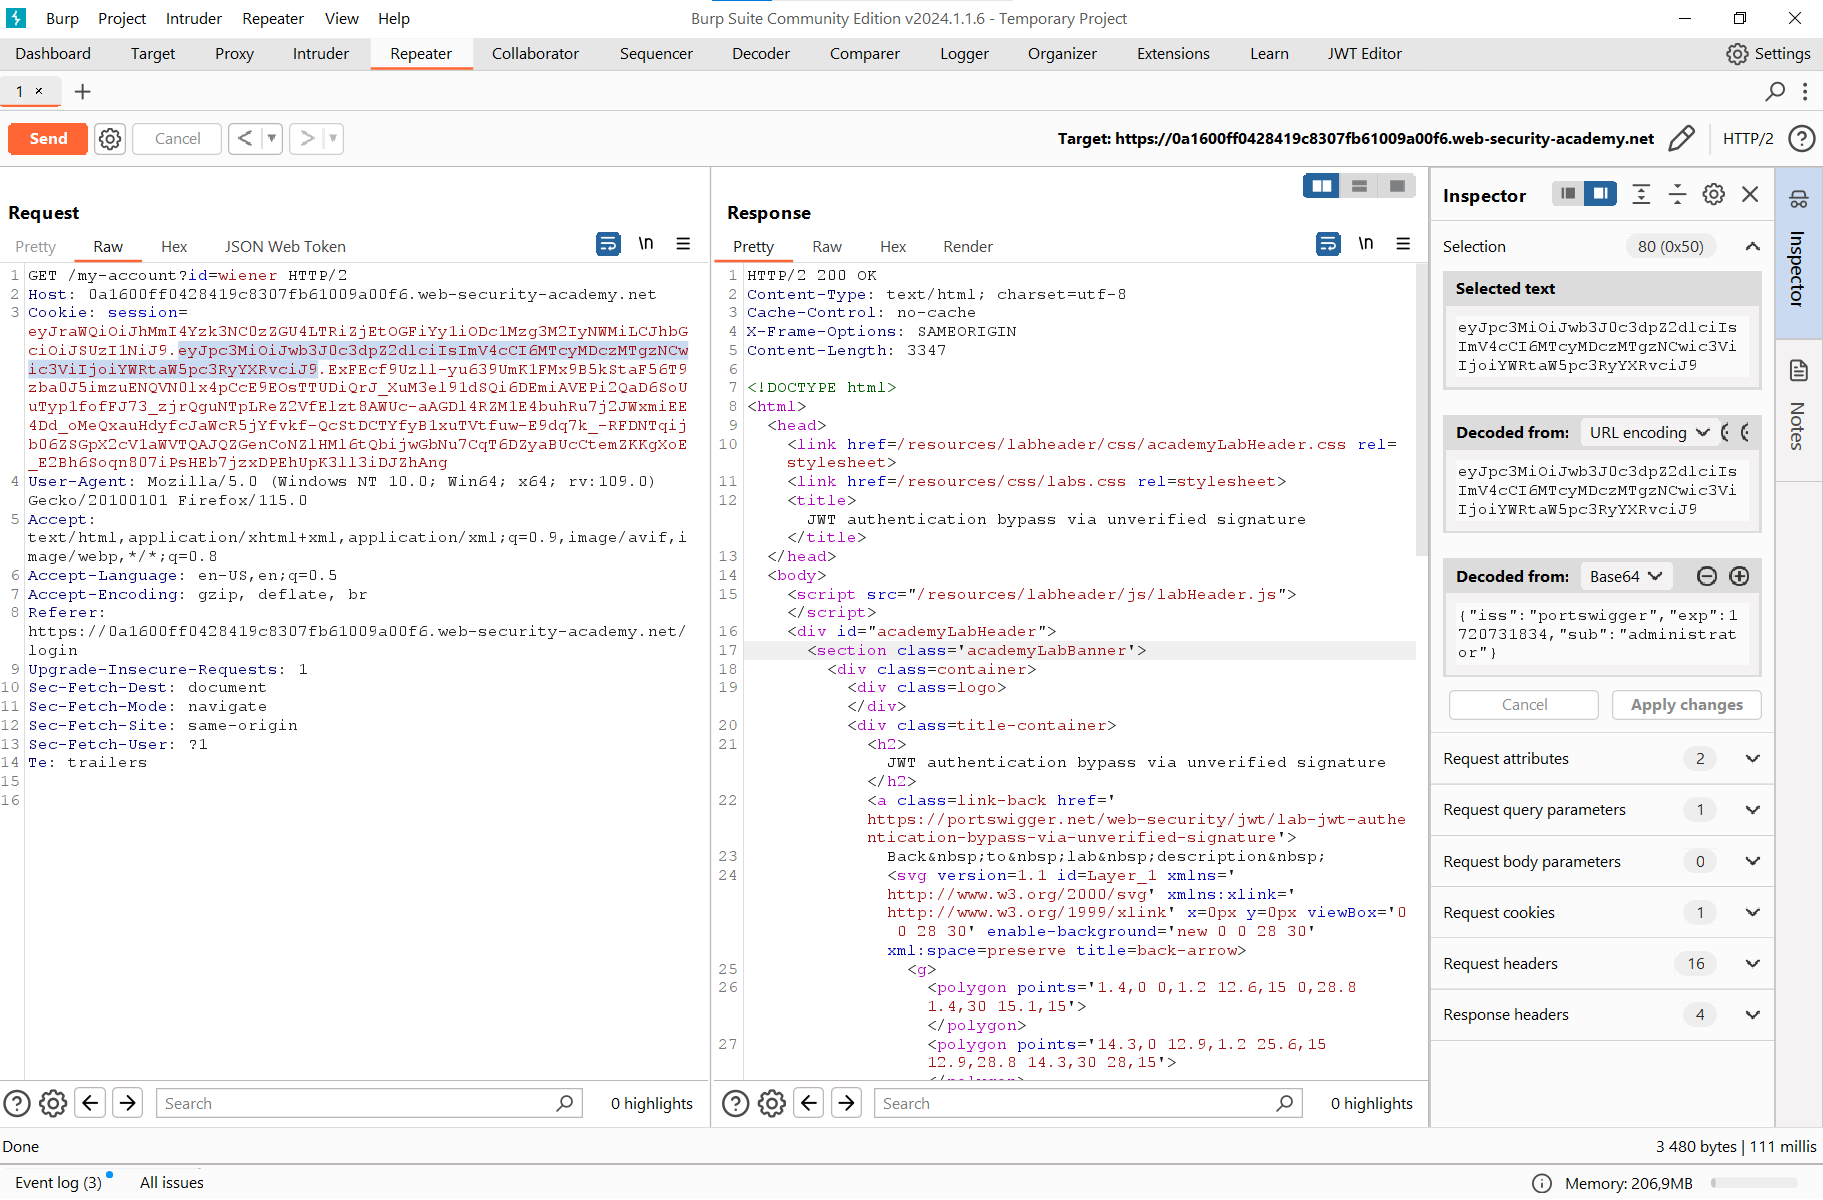The image size is (1823, 1200).
Task: Switch request view to Hex
Action: (x=174, y=246)
